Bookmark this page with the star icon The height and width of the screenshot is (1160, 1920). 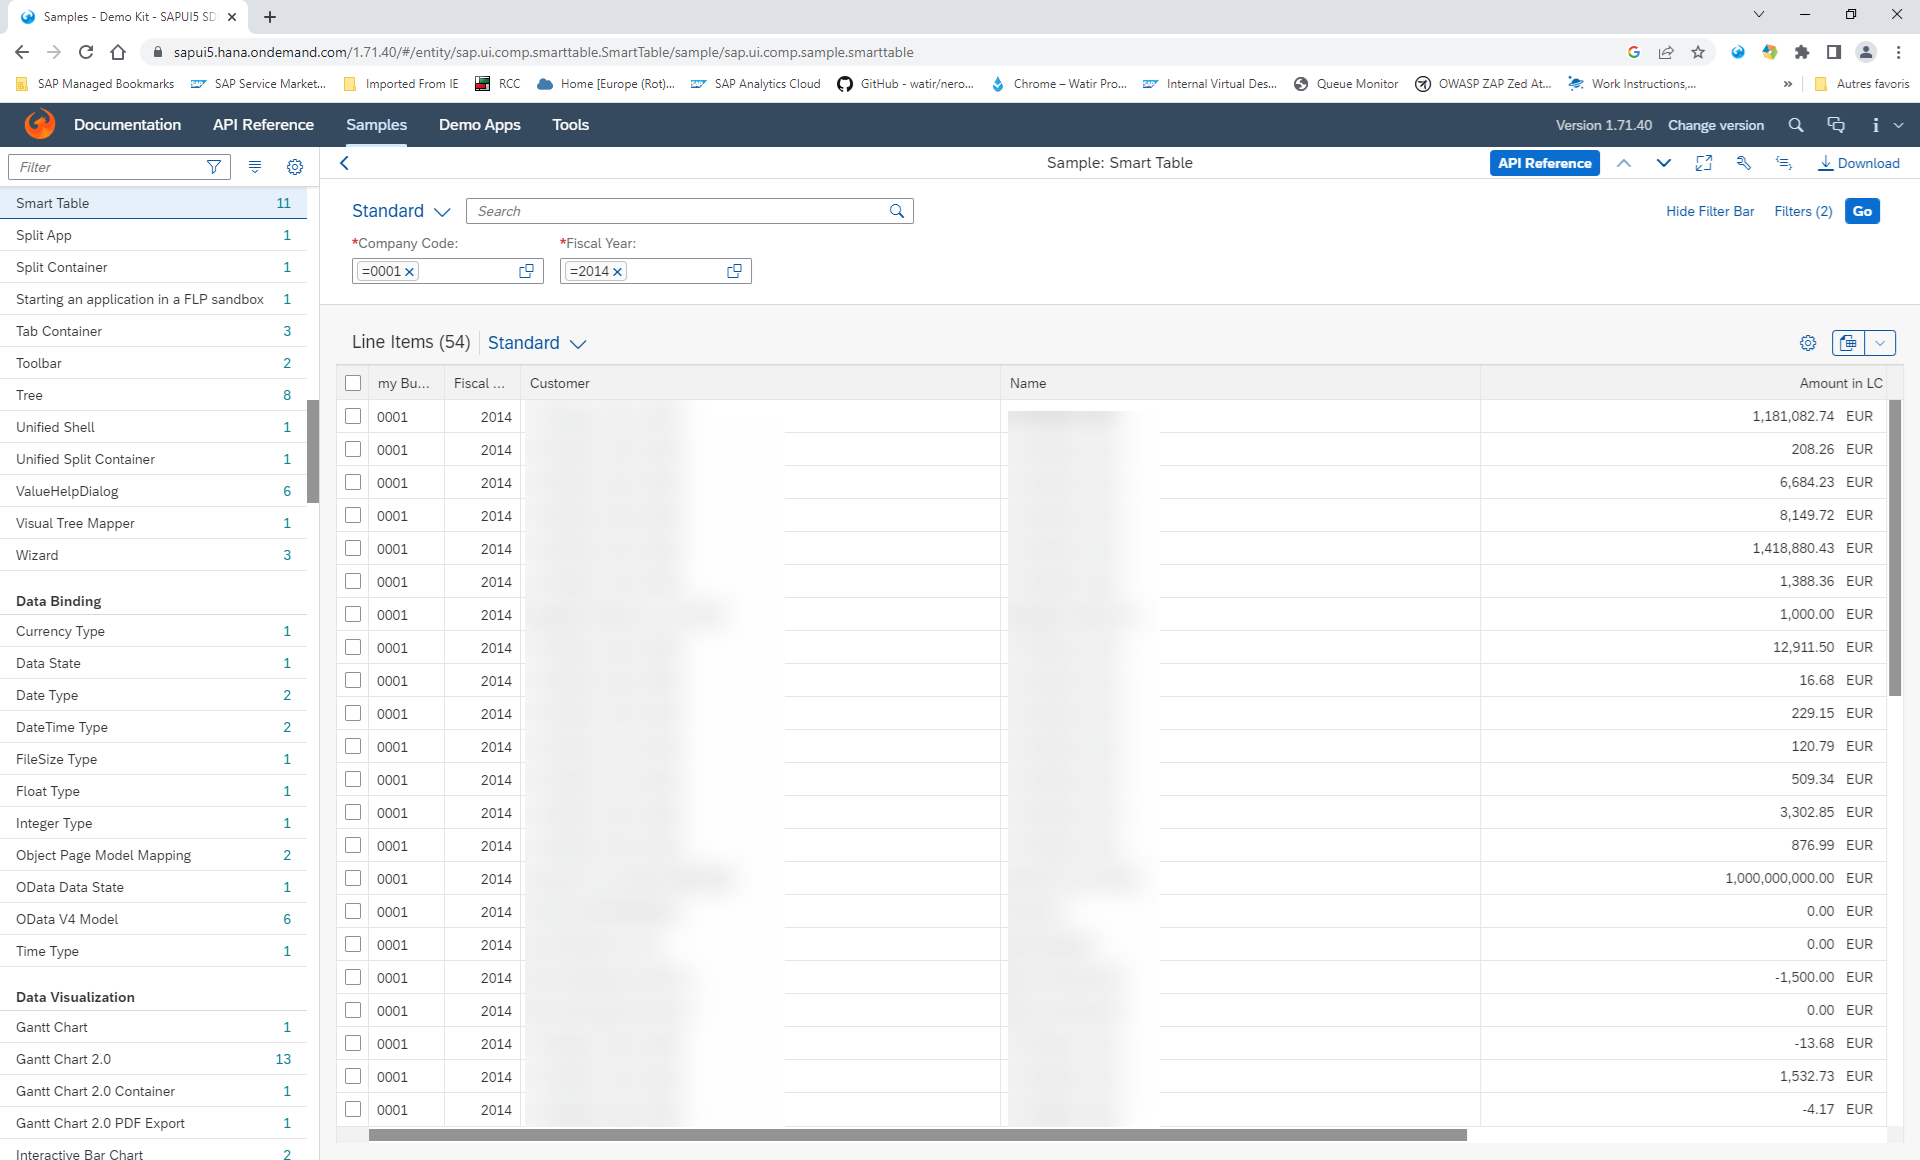coord(1698,52)
